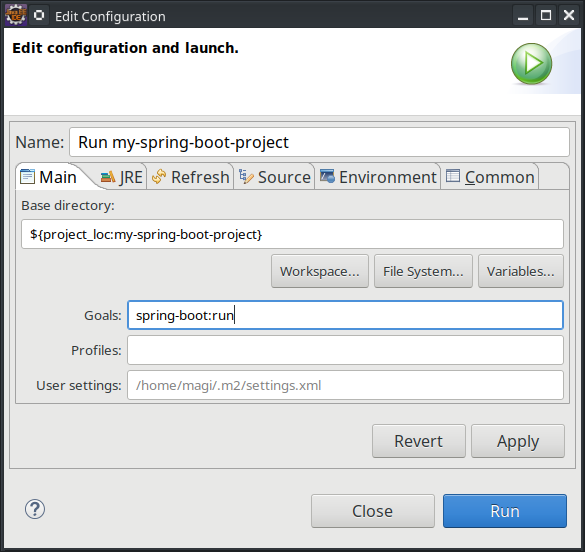585x552 pixels.
Task: Click the User settings field
Action: click(x=345, y=385)
